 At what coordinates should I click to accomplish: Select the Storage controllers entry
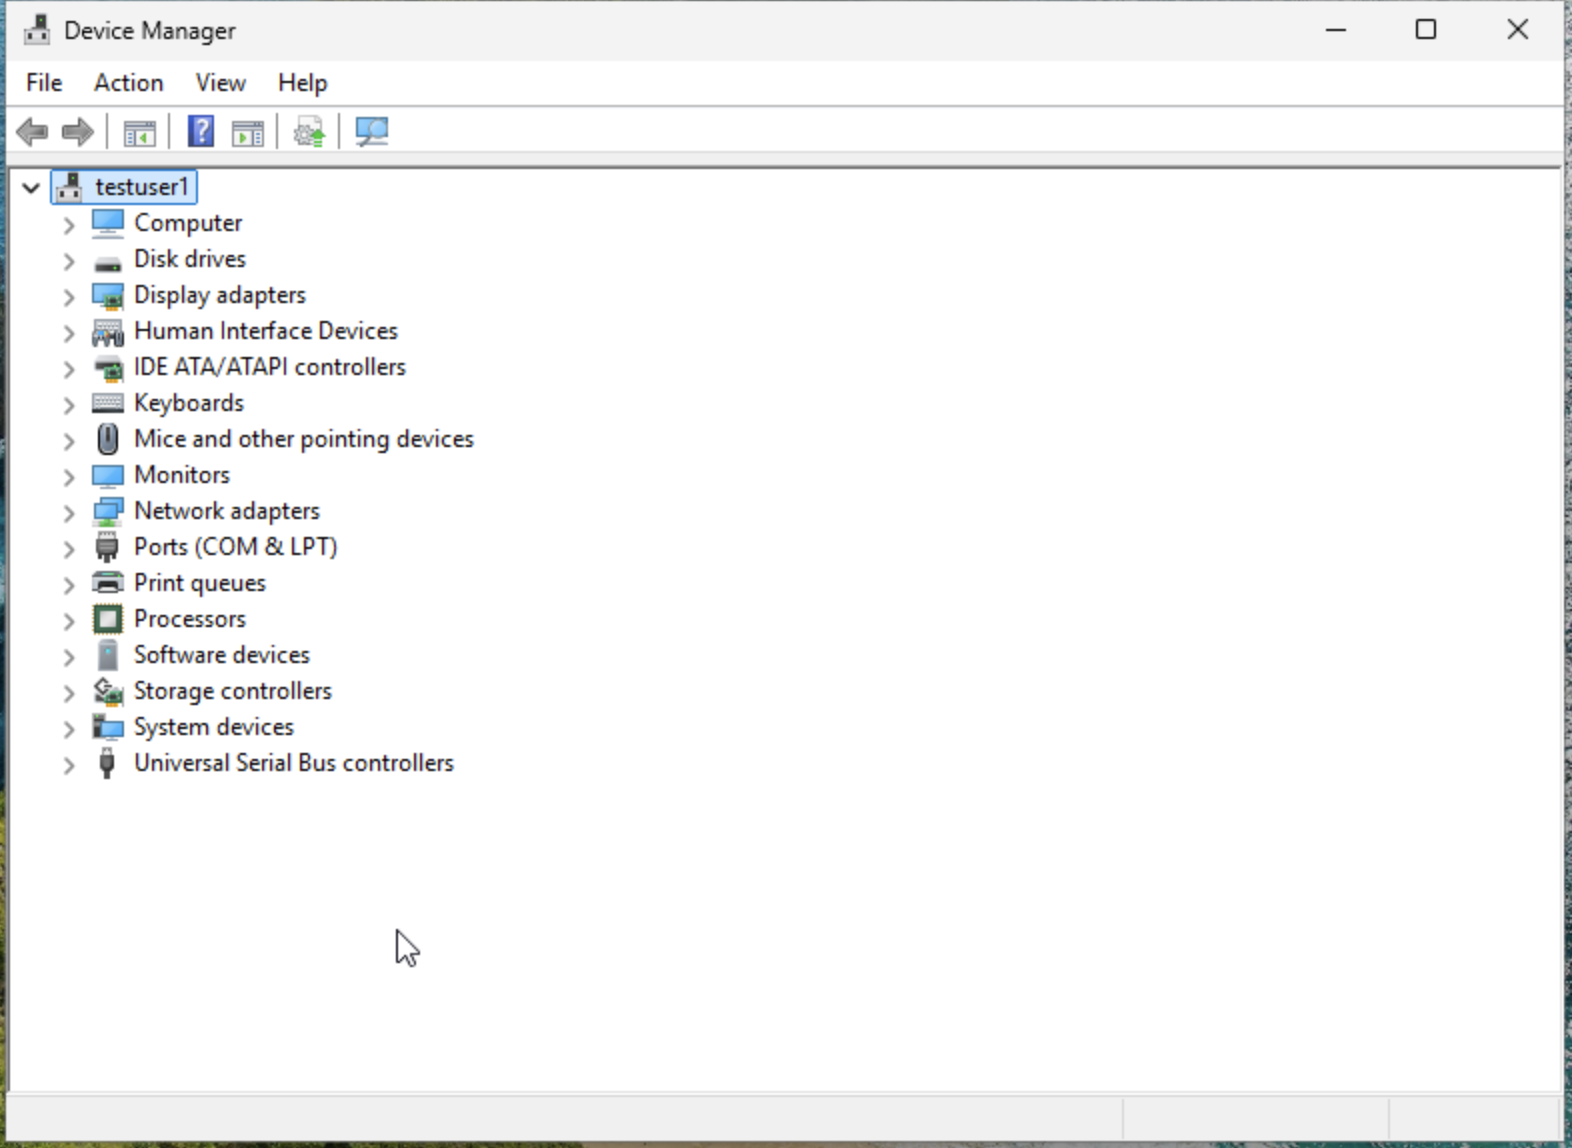232,691
